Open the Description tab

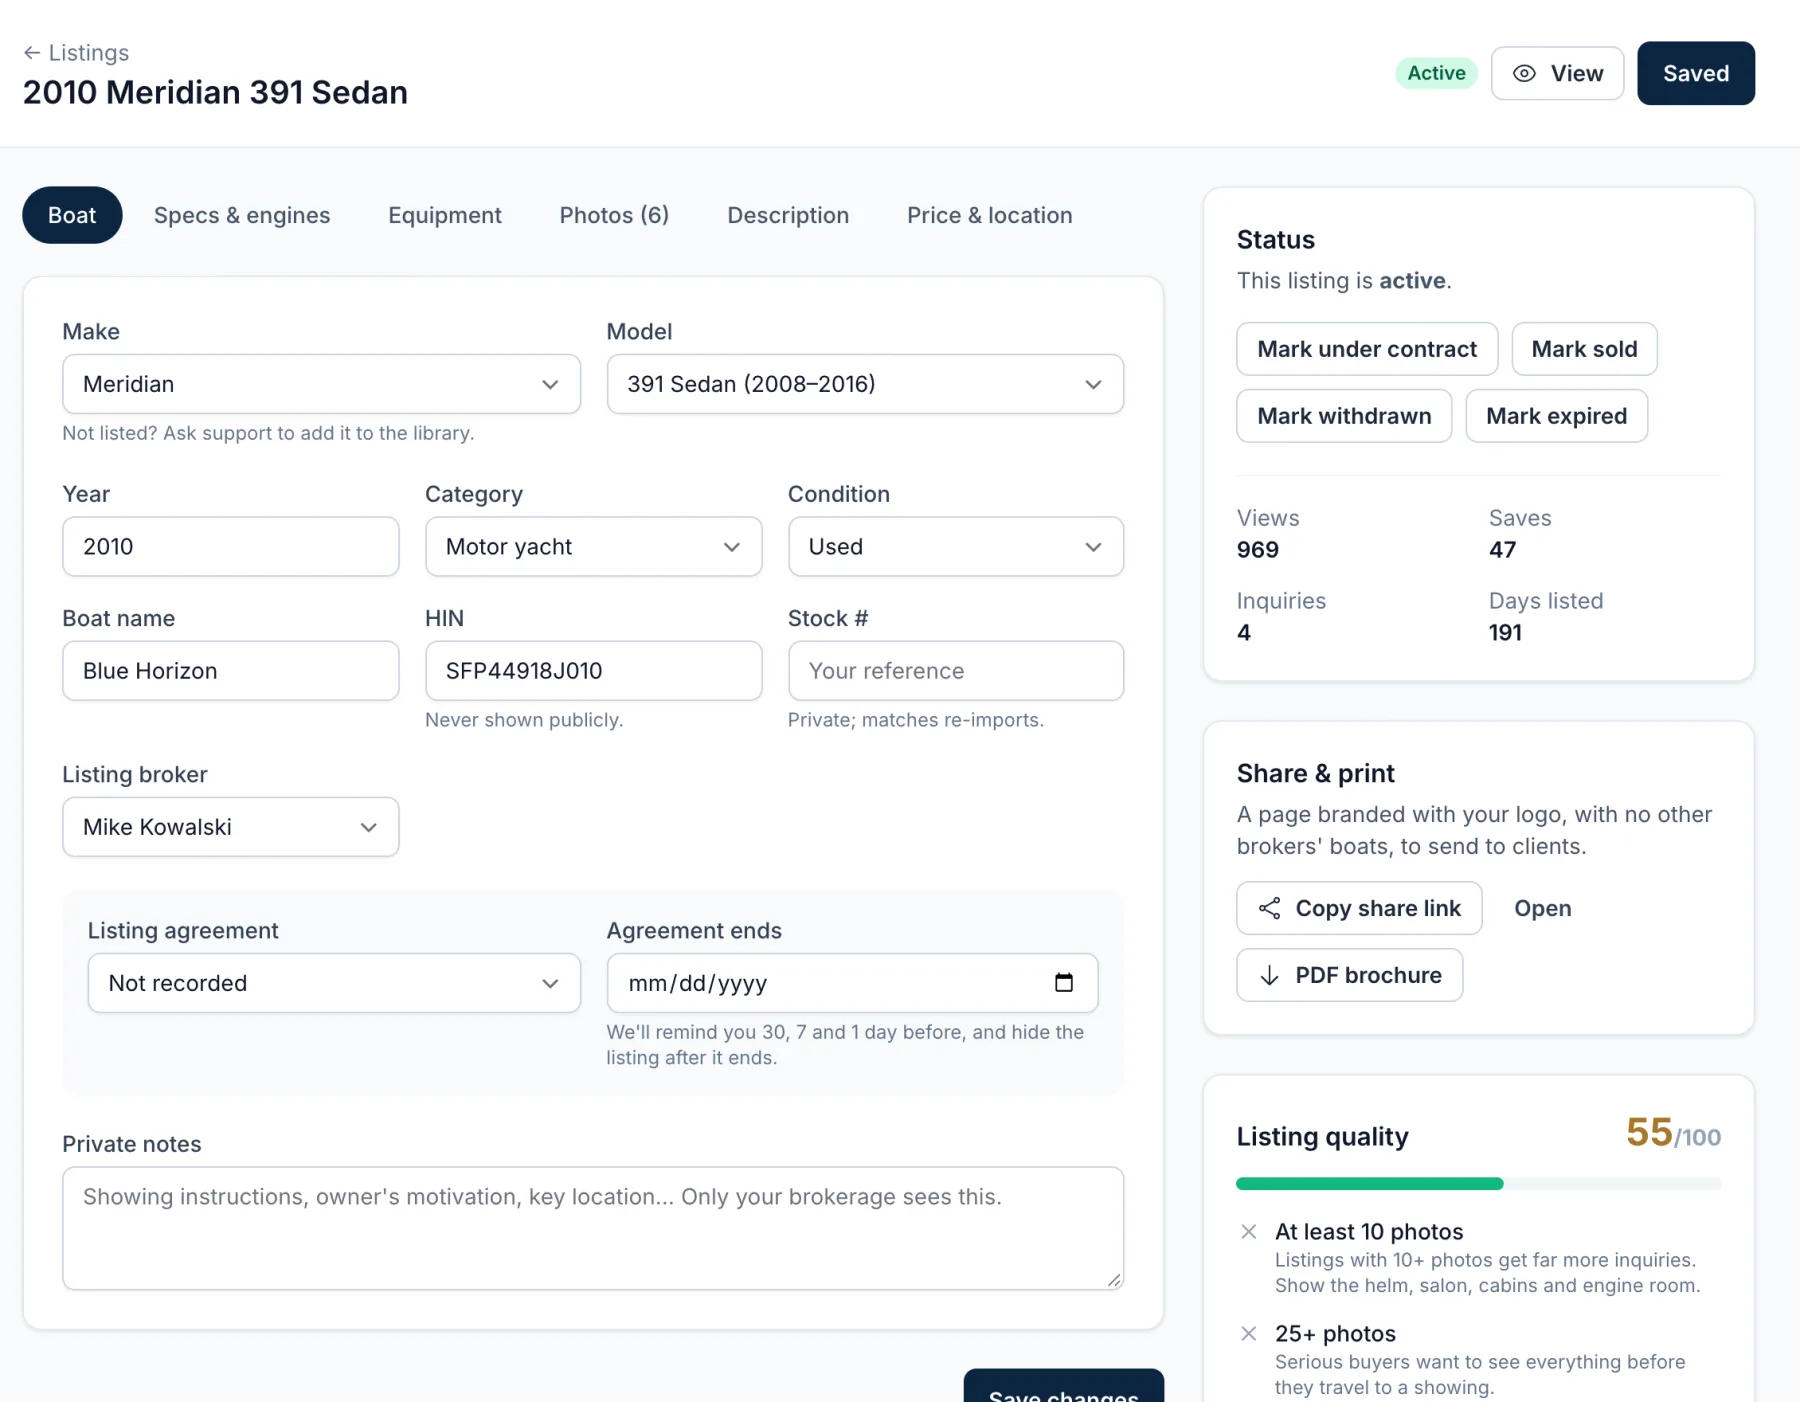pos(788,215)
